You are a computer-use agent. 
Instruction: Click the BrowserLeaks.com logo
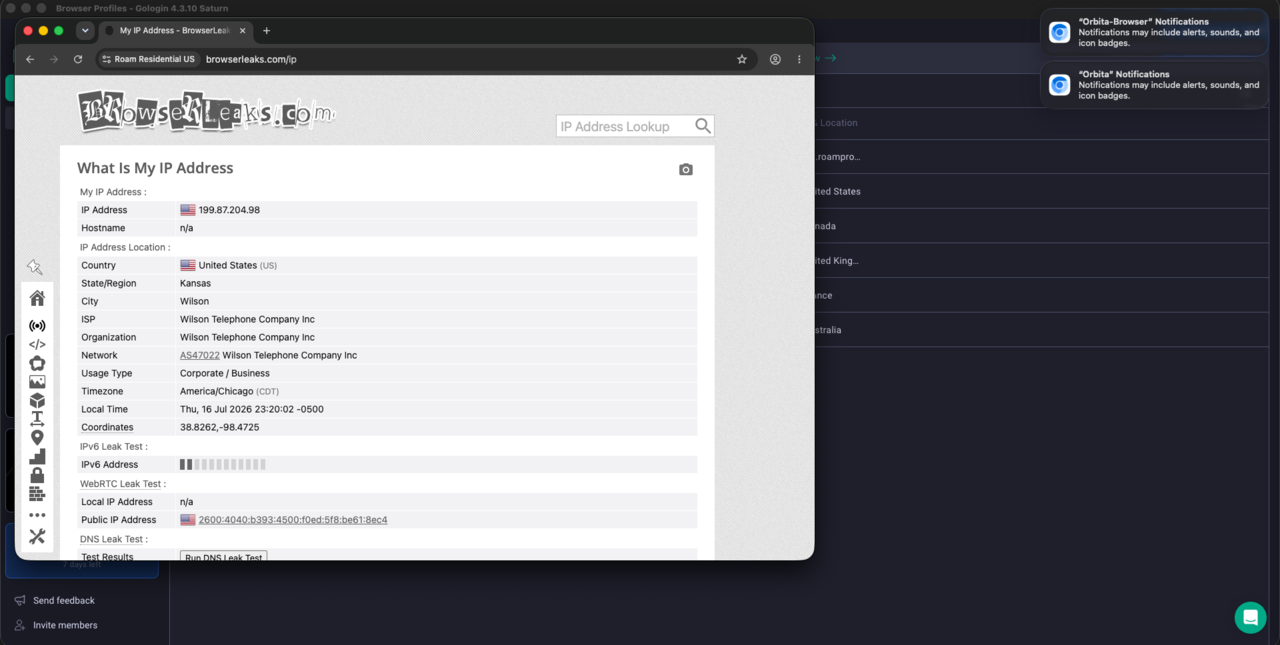click(206, 111)
